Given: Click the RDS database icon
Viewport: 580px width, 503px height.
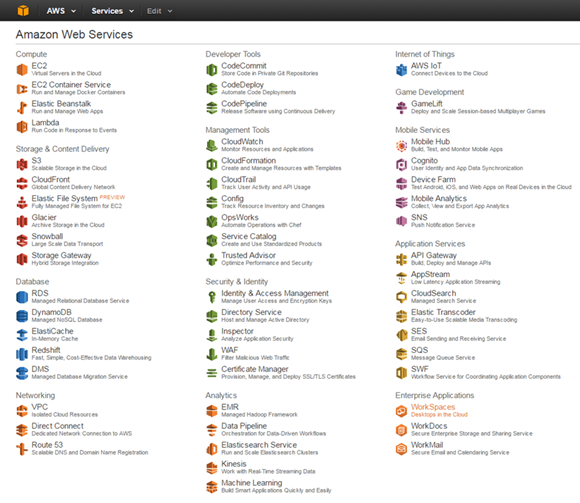Looking at the screenshot, I should click(x=22, y=297).
